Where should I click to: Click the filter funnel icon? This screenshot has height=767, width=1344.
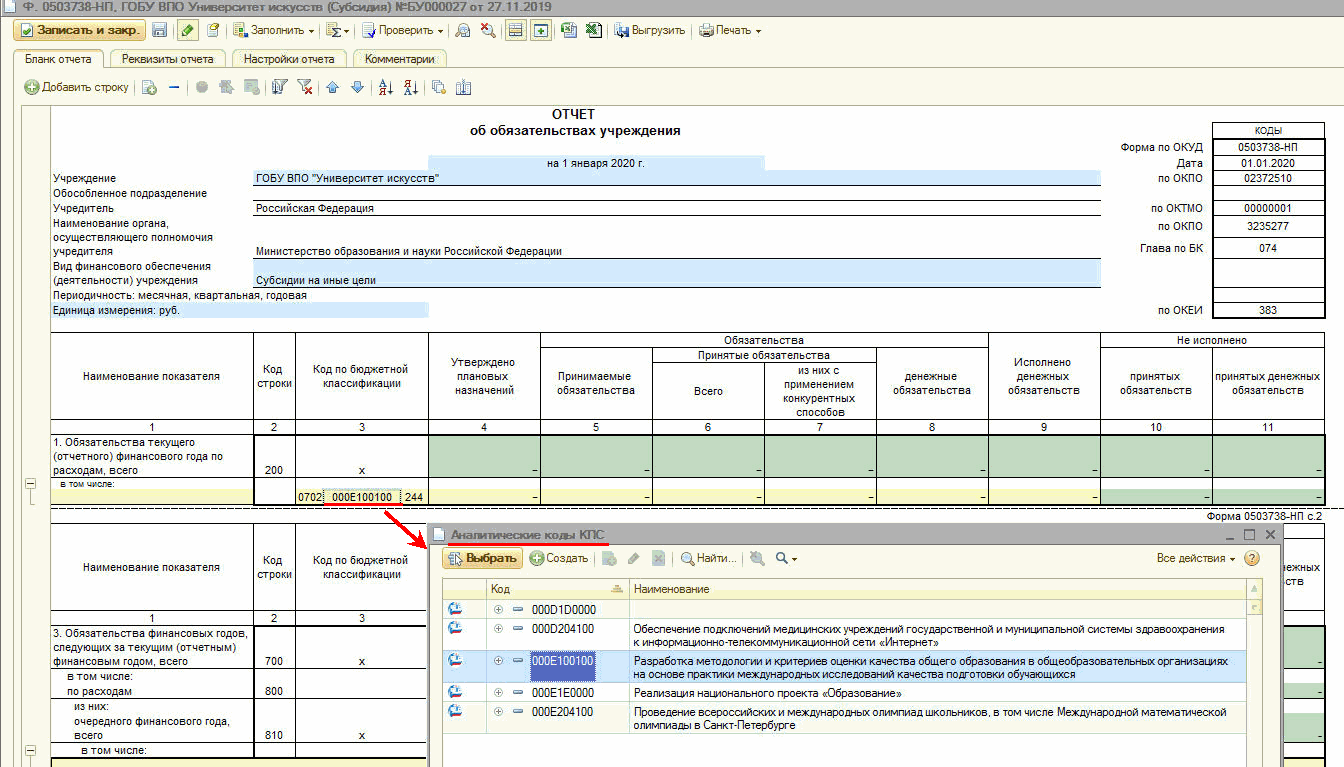279,87
